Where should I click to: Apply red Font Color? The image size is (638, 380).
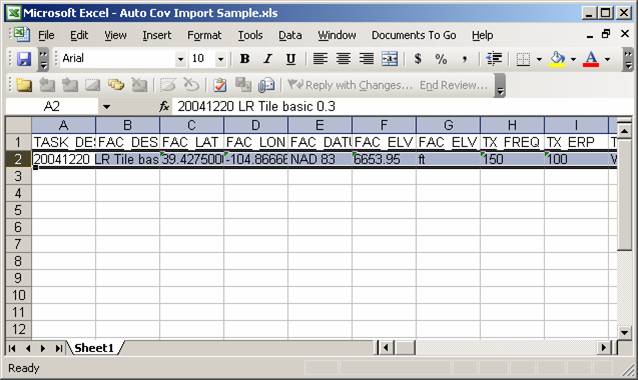(591, 59)
